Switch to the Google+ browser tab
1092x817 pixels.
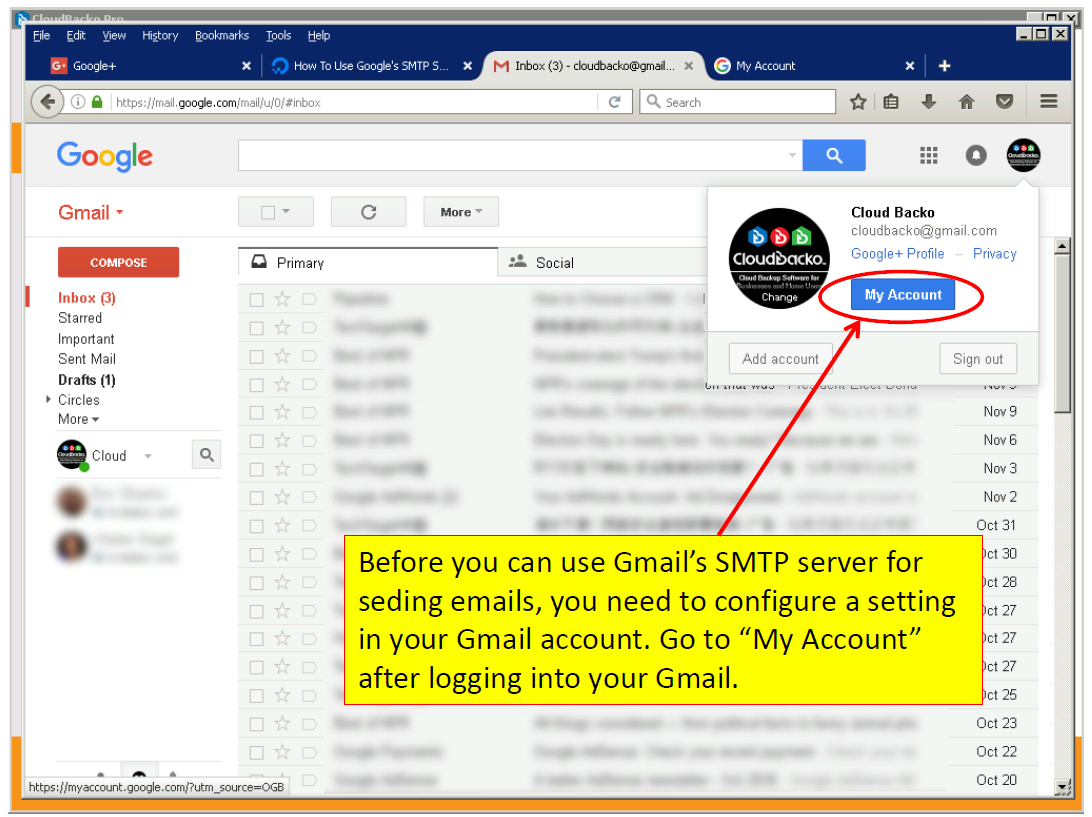(148, 65)
